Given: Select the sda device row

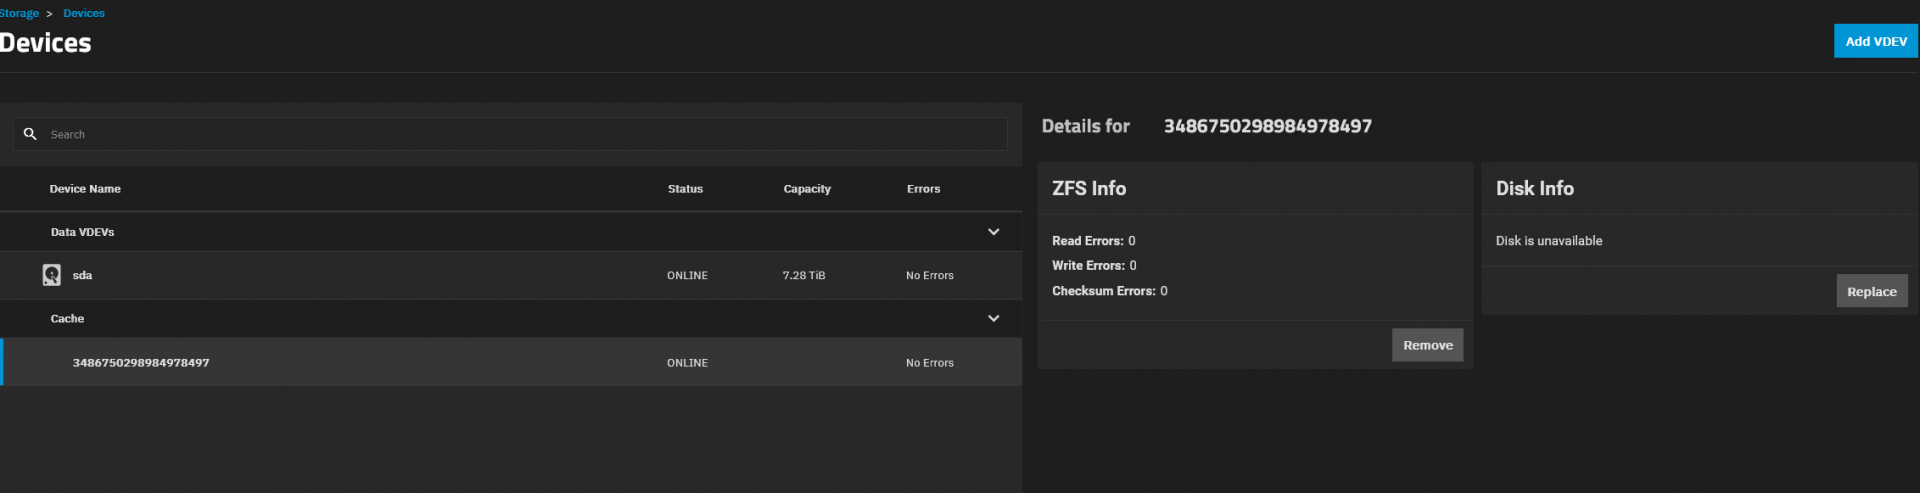Looking at the screenshot, I should (x=511, y=275).
